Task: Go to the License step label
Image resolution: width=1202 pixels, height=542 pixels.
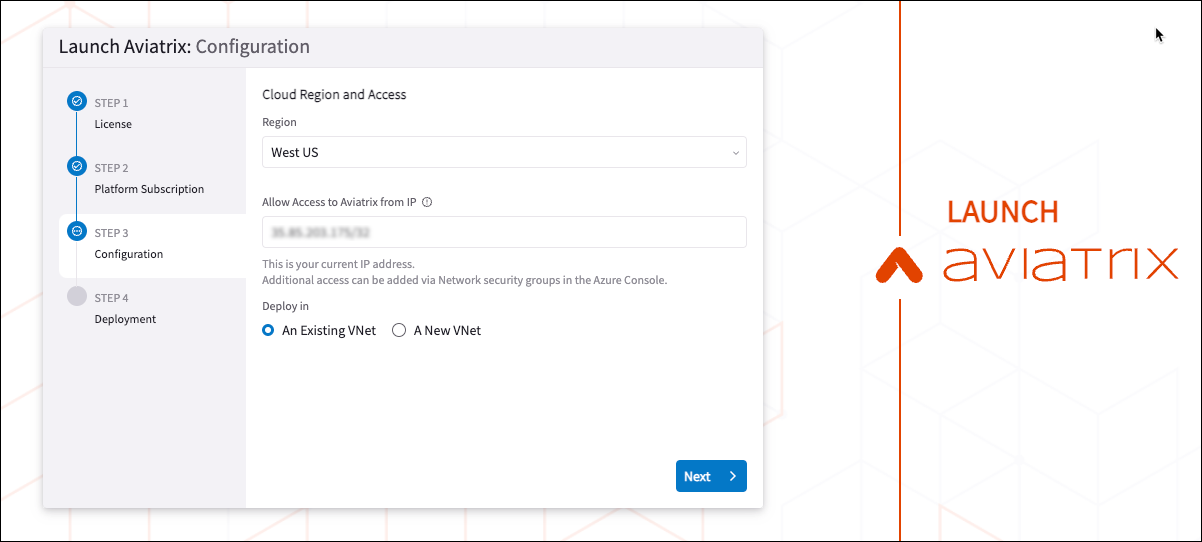Action: 113,124
